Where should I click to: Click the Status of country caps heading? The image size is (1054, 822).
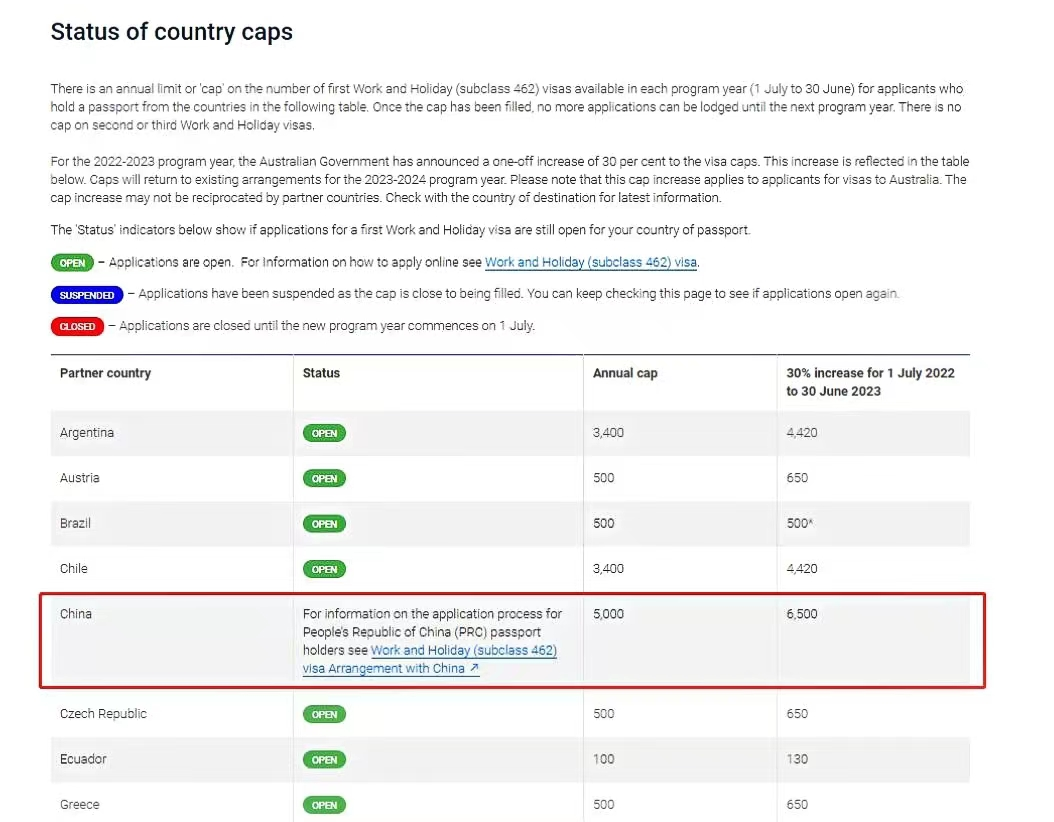pos(171,32)
